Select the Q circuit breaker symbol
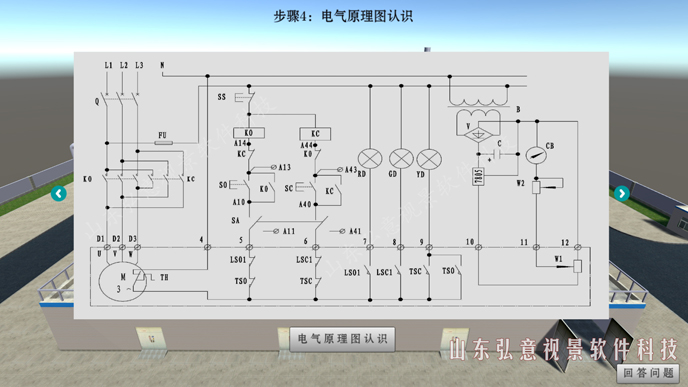The image size is (688, 387). (122, 99)
